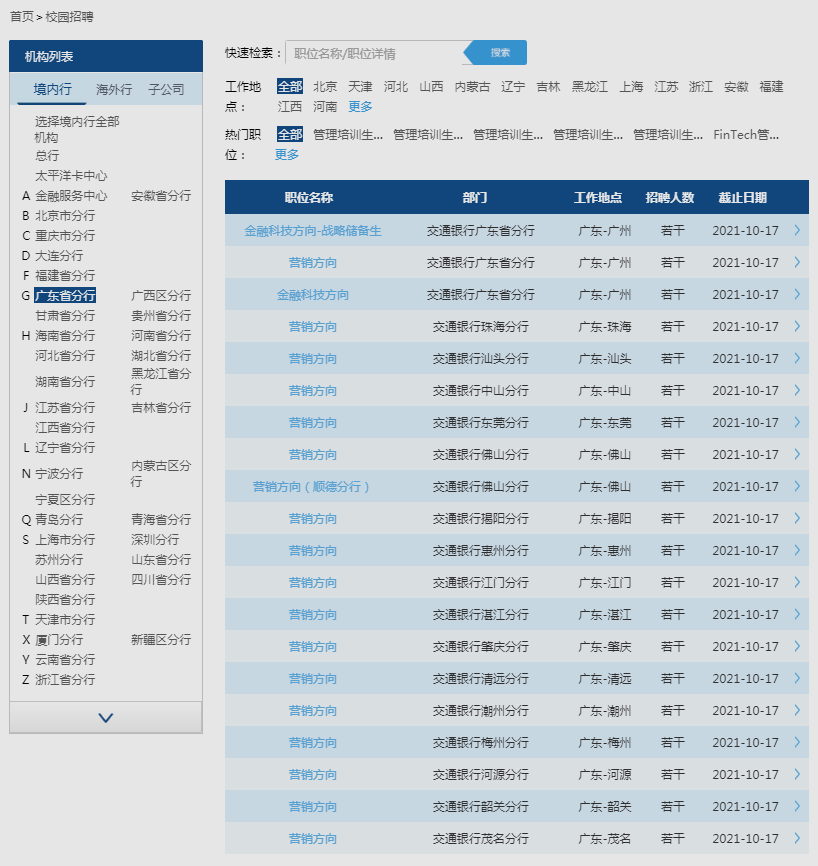Focus the 职位名称/职位详情 search field
818x866 pixels.
[376, 54]
